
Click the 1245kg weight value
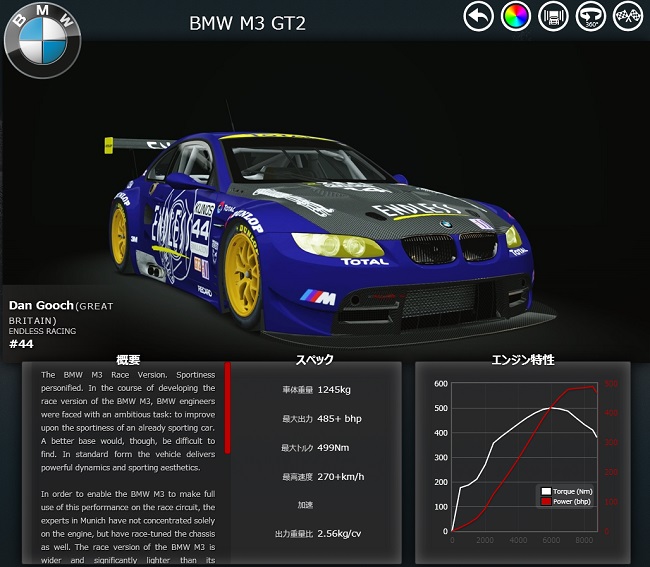[334, 390]
